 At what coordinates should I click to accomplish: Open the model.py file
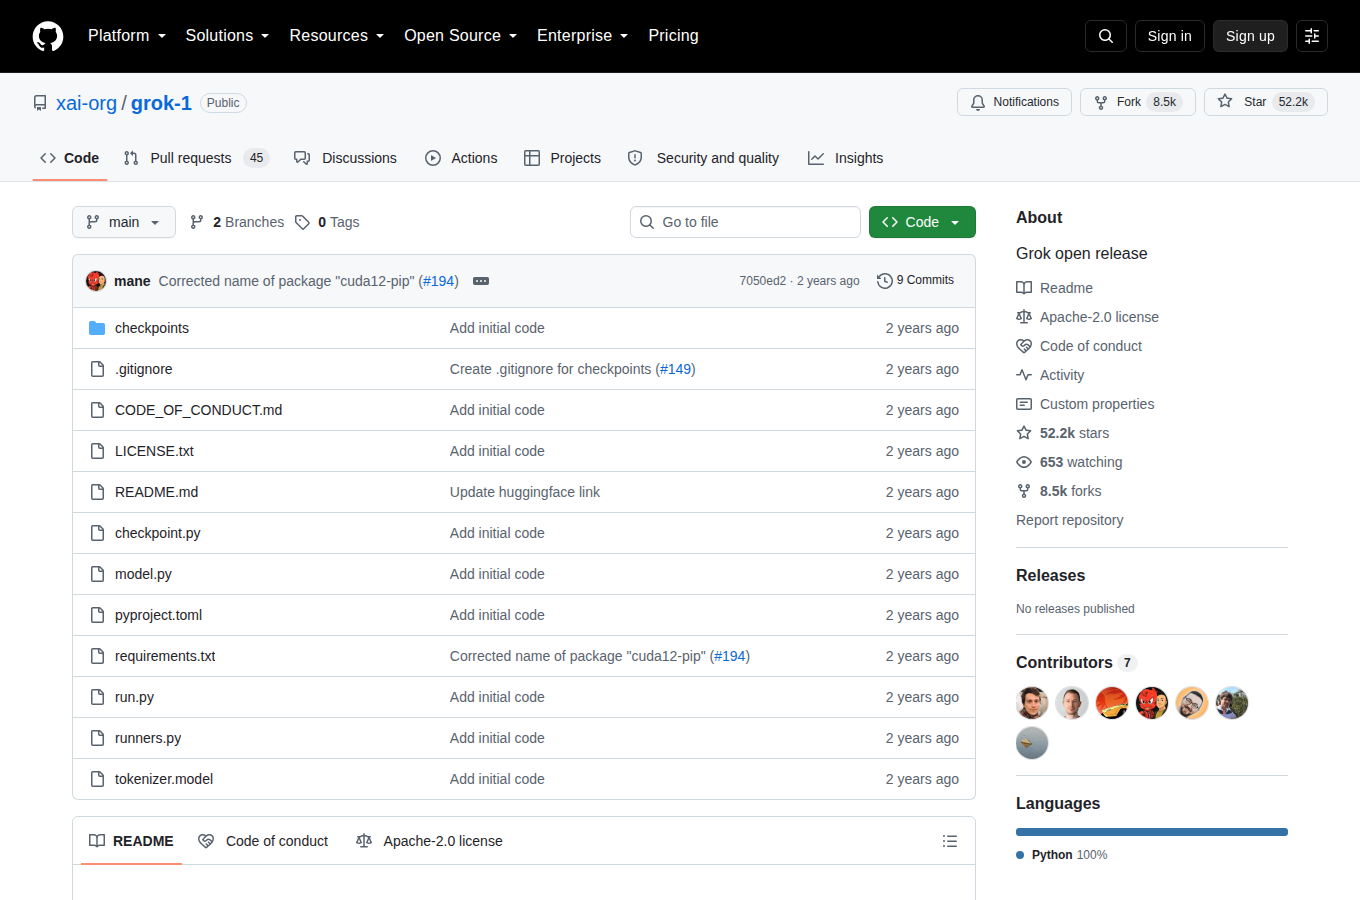143,574
